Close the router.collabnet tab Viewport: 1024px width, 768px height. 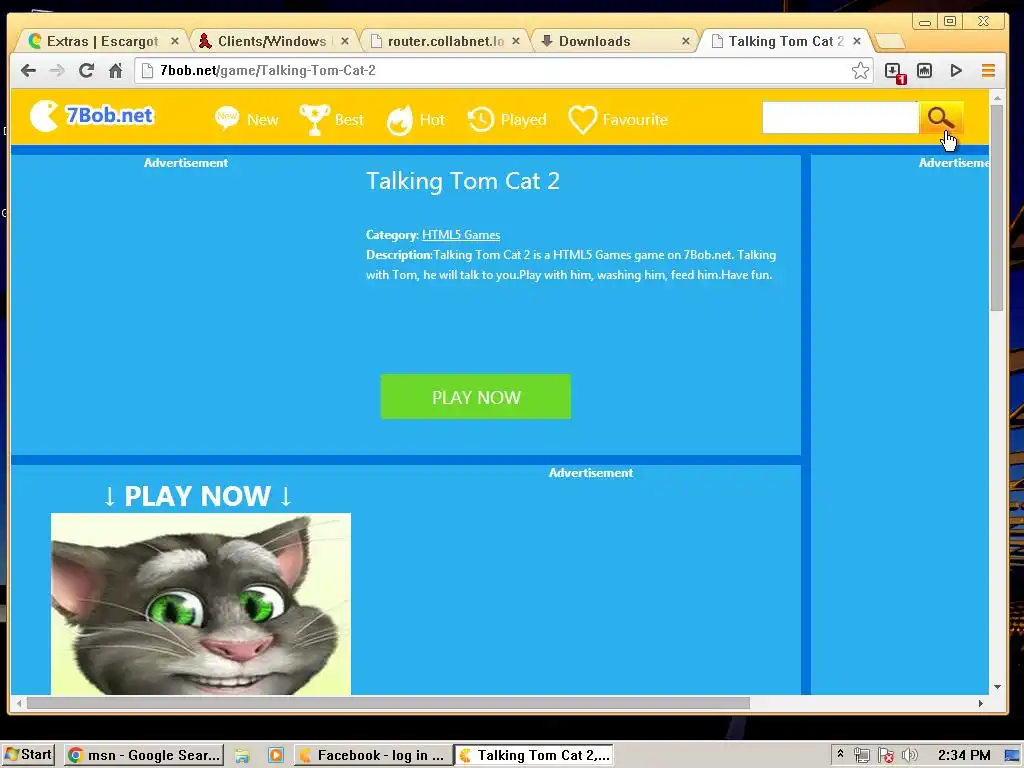(516, 41)
